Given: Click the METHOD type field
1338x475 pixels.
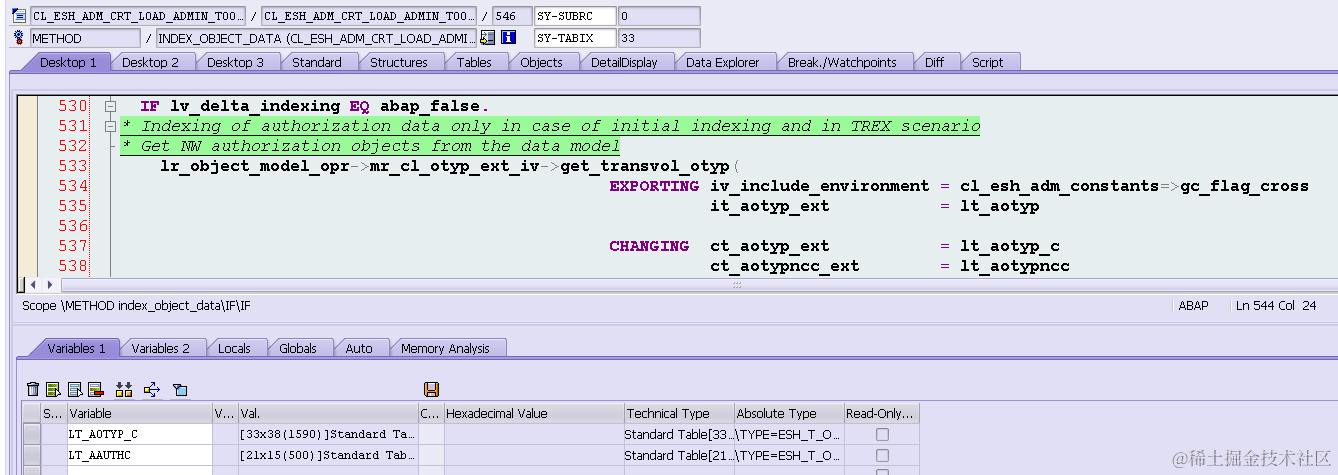Looking at the screenshot, I should pyautogui.click(x=85, y=38).
